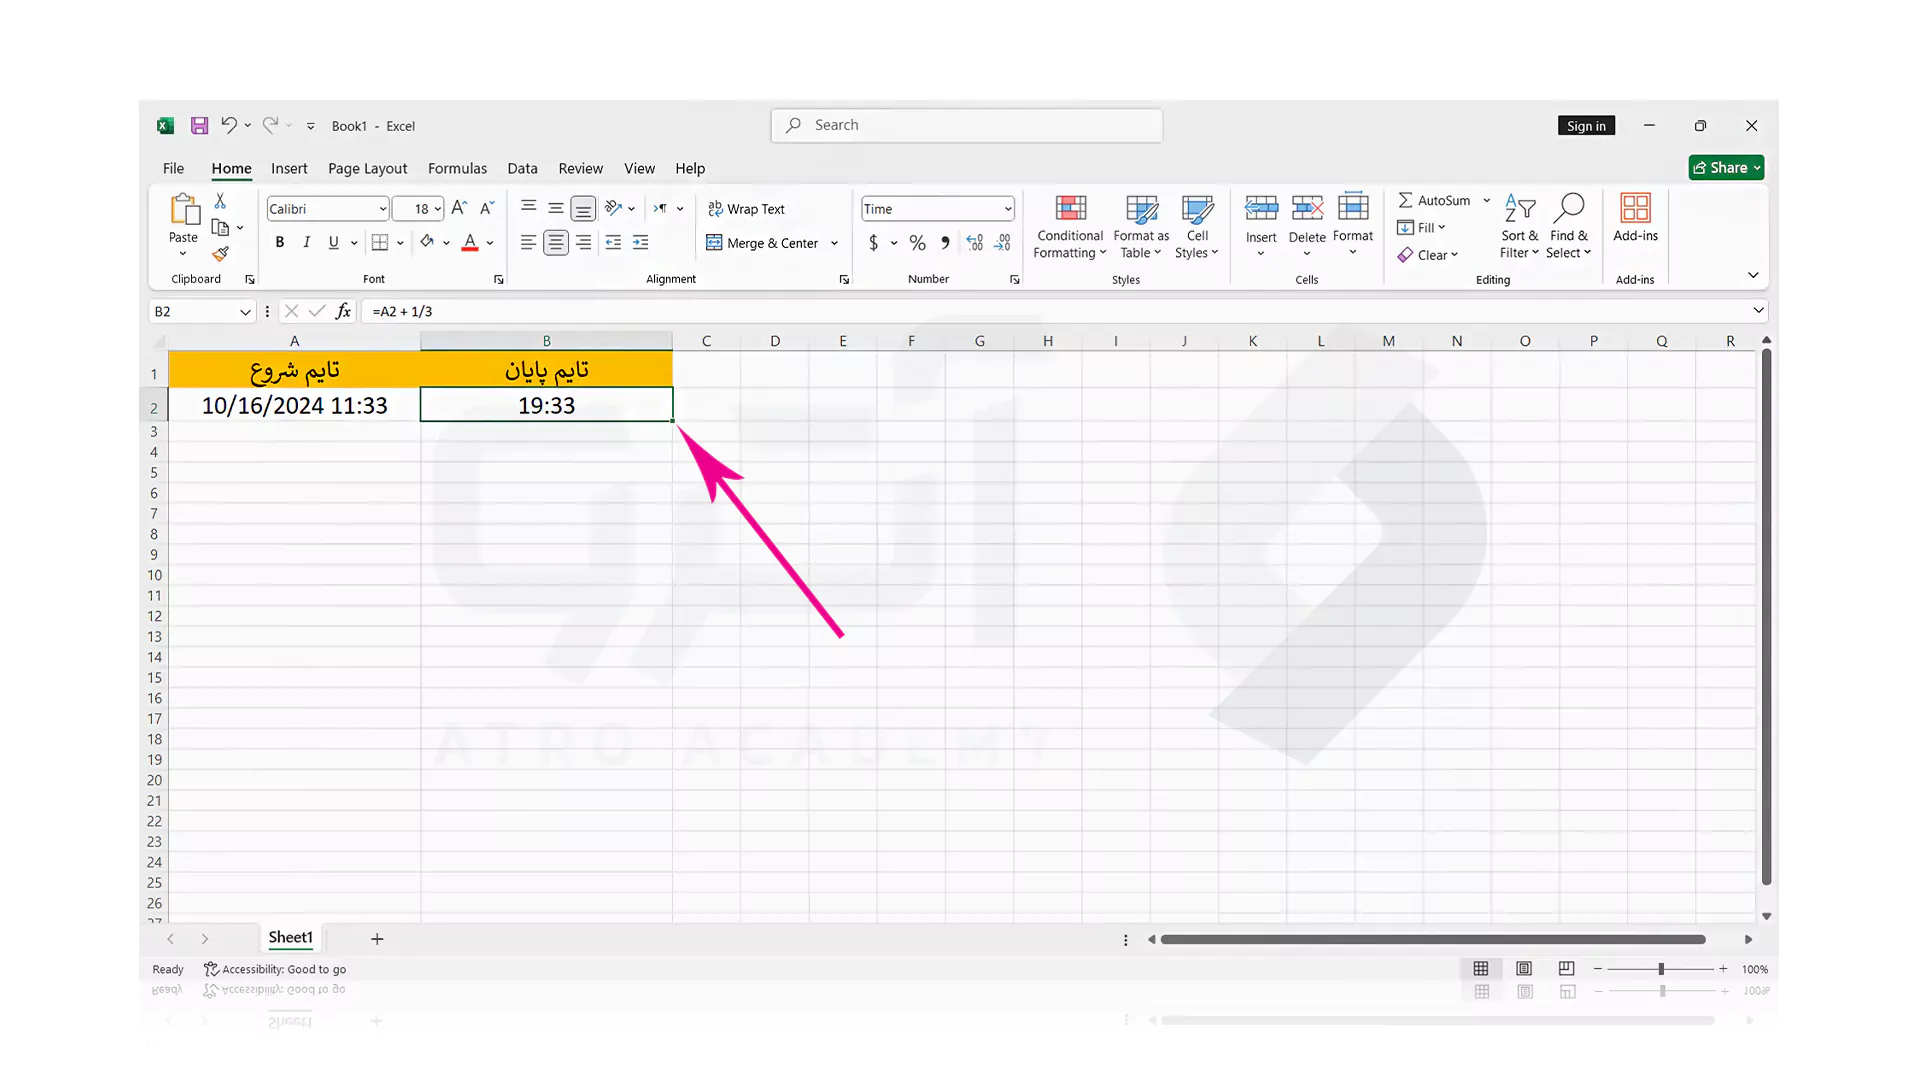The image size is (1920, 1080).
Task: Click Delete cells icon
Action: (x=1307, y=208)
